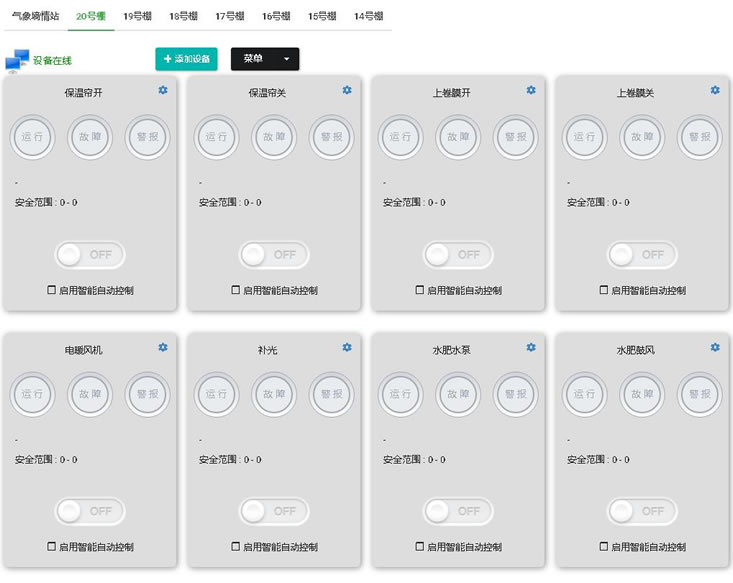The height and width of the screenshot is (583, 733).
Task: Click the 设备在线 computer status icon
Action: [16, 62]
